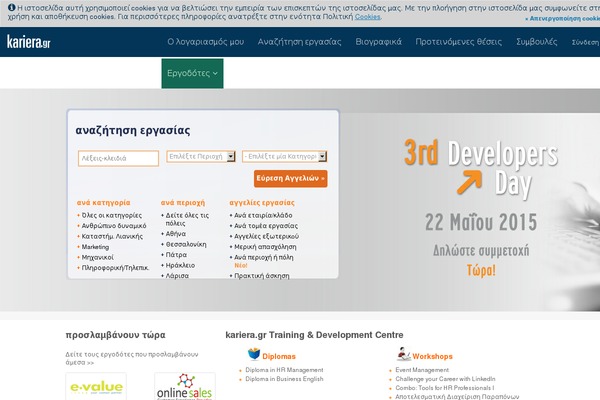Click kariera.gr Training & Development Centre heading

pyautogui.click(x=314, y=335)
